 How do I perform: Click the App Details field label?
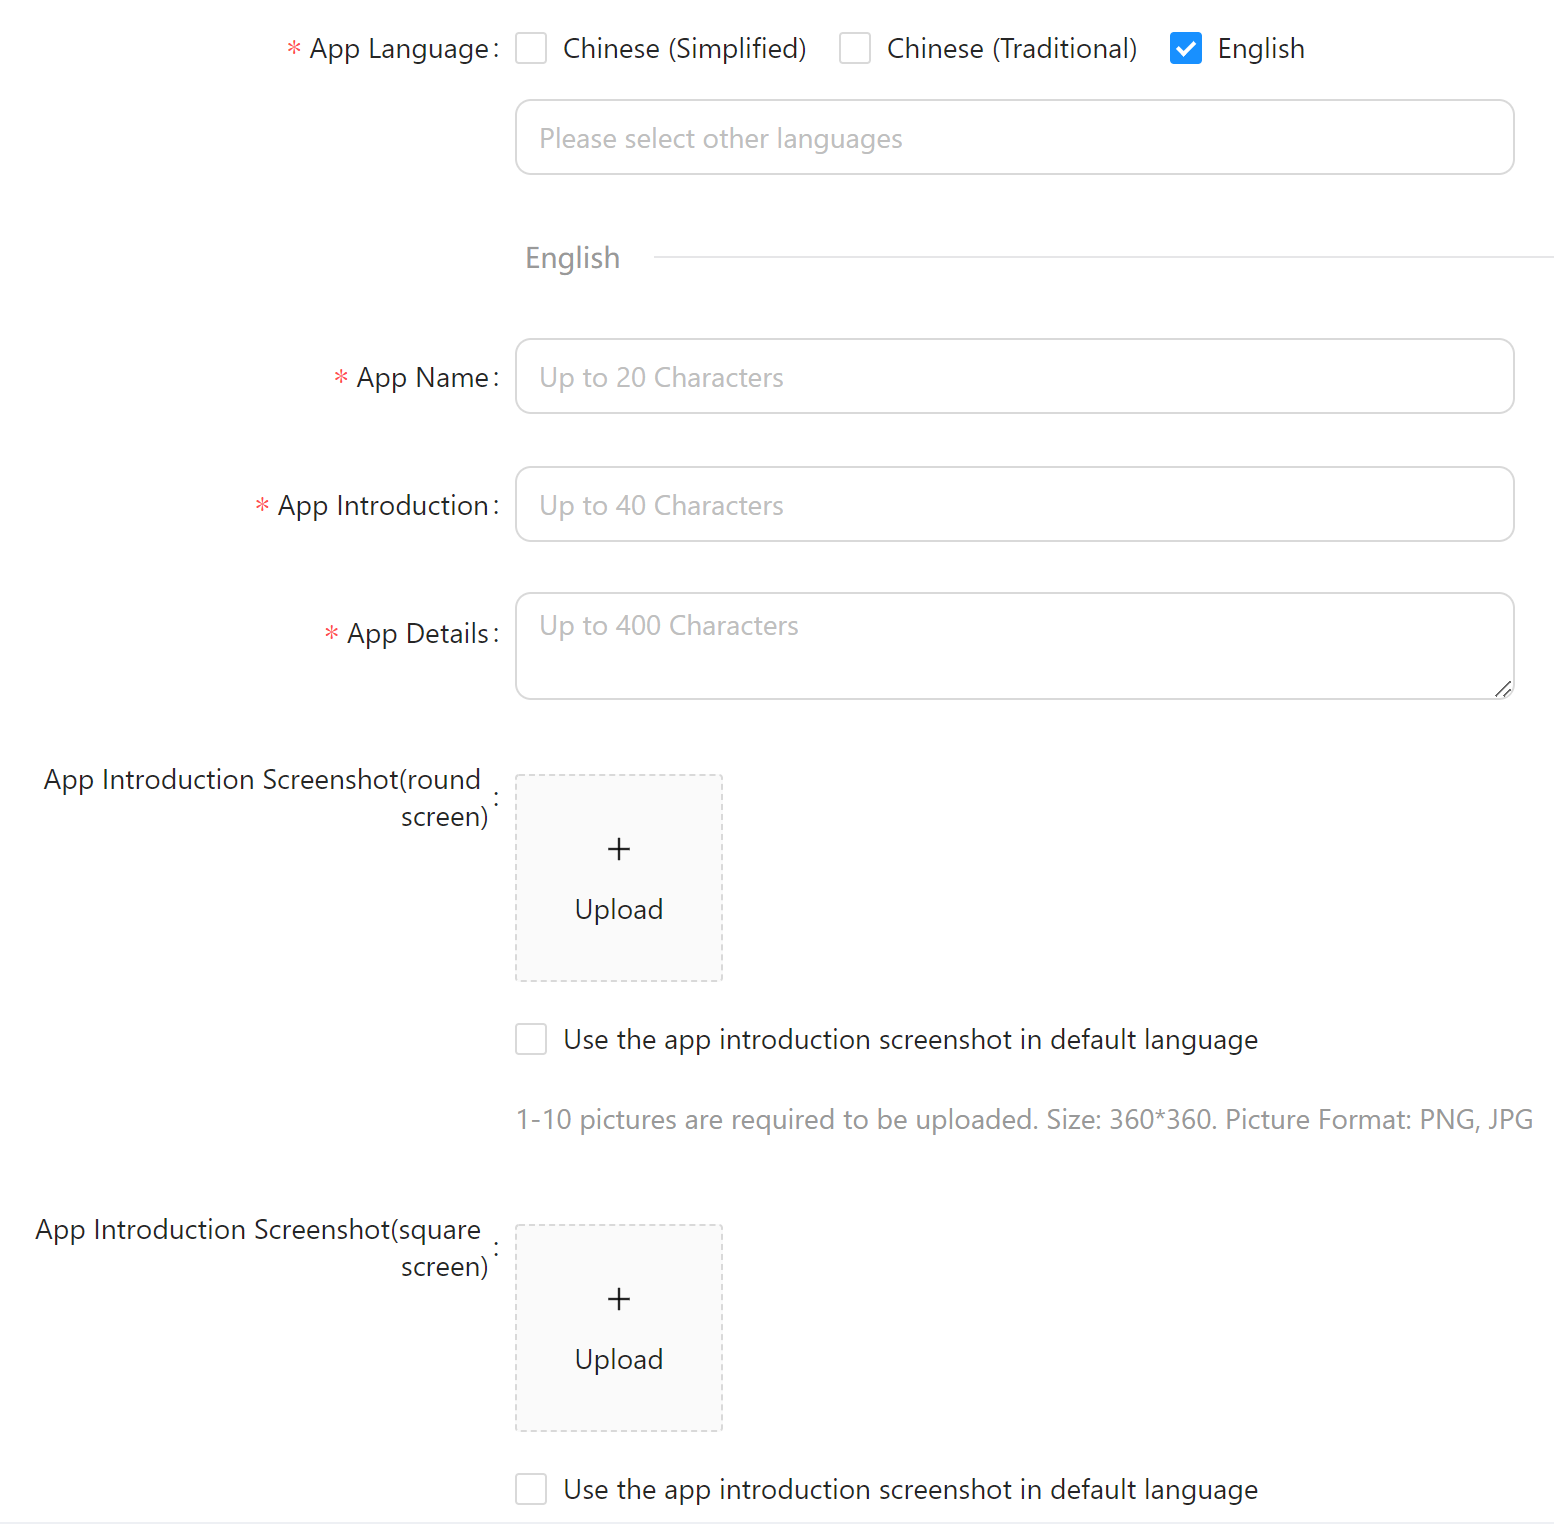point(418,634)
